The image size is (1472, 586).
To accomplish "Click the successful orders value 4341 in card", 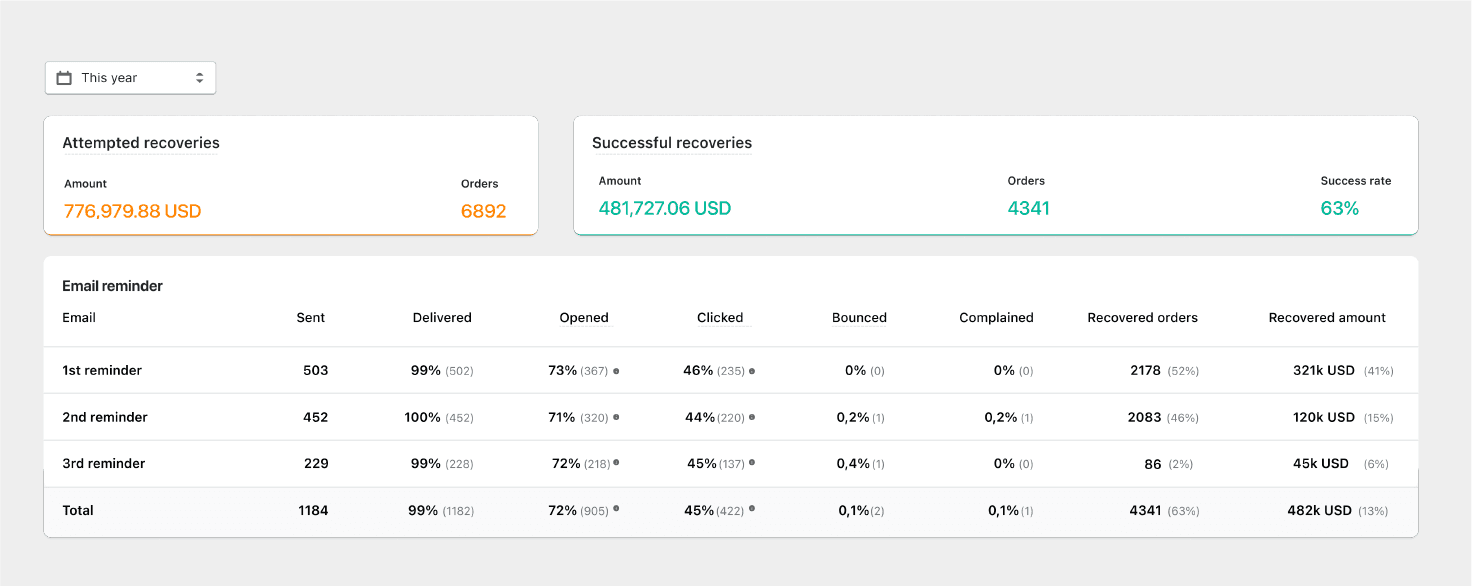I will (x=1029, y=208).
